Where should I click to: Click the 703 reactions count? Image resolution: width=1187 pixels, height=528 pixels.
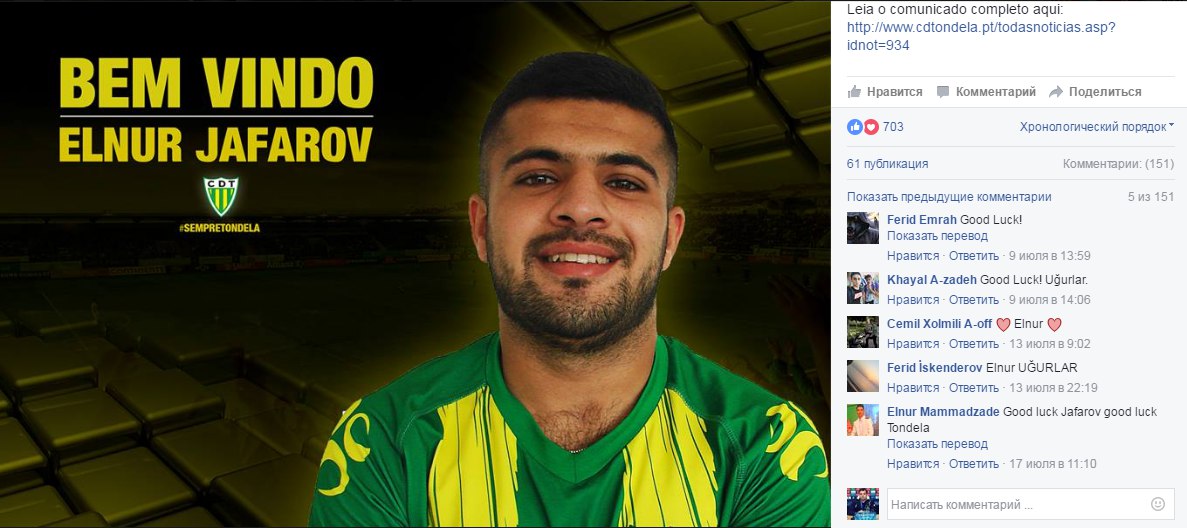coord(893,127)
